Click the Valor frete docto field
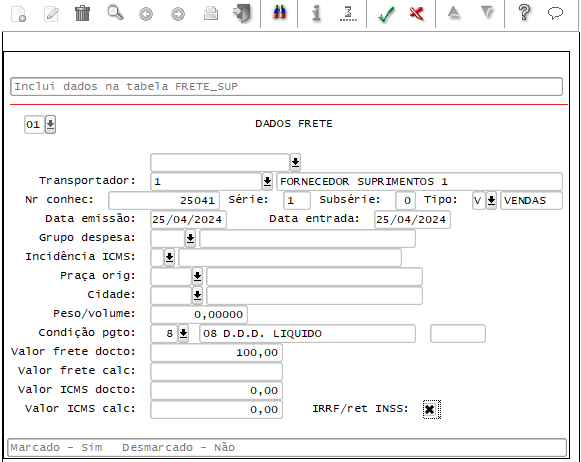Screen dimensions: 581x462 coord(216,353)
